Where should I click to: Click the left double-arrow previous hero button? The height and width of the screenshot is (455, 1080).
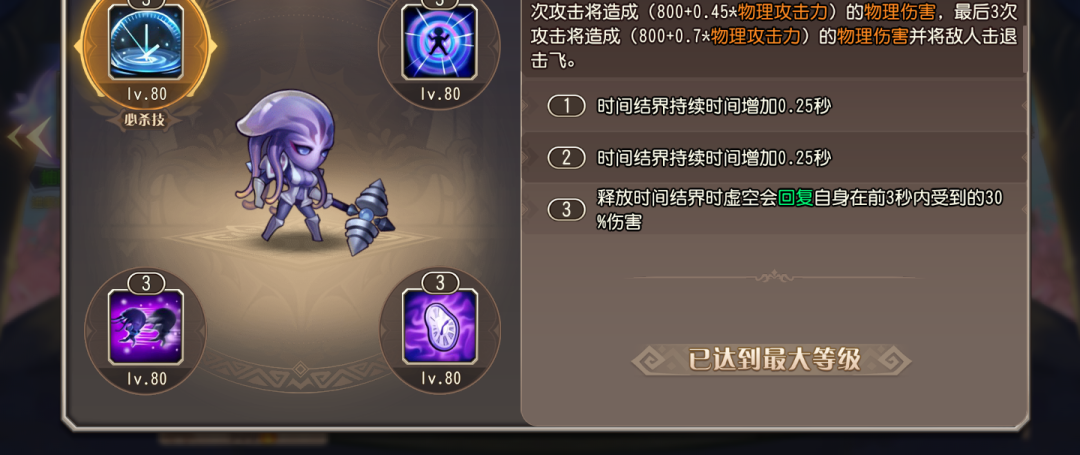pyautogui.click(x=29, y=137)
